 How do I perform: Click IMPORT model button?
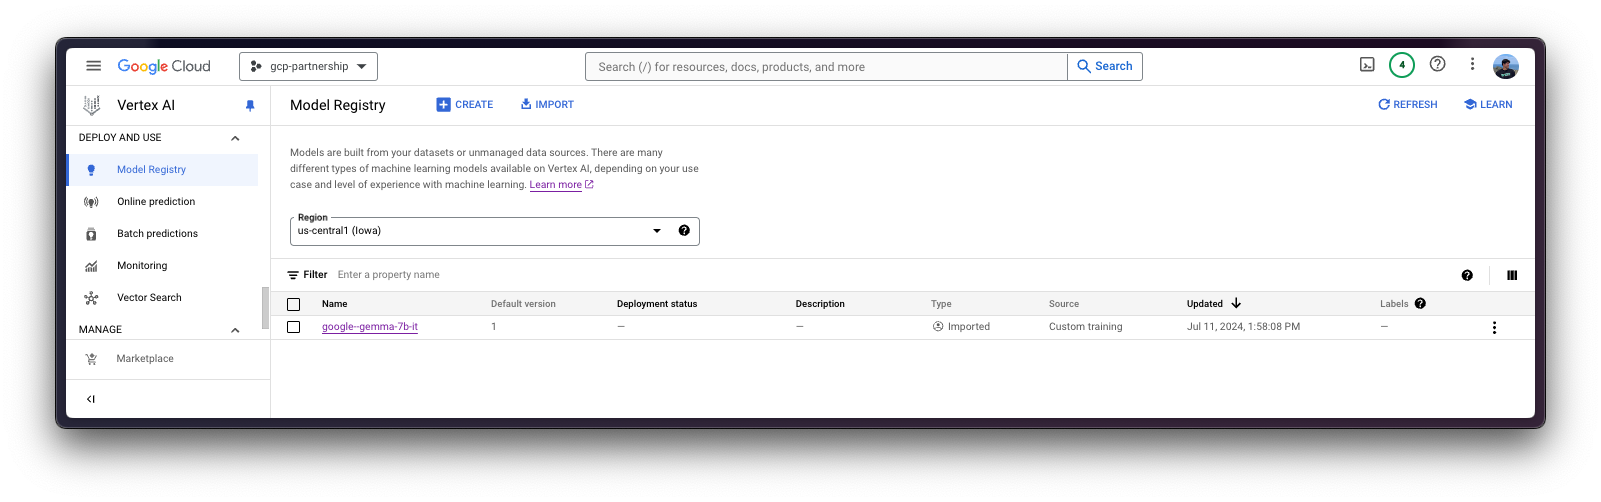[547, 105]
